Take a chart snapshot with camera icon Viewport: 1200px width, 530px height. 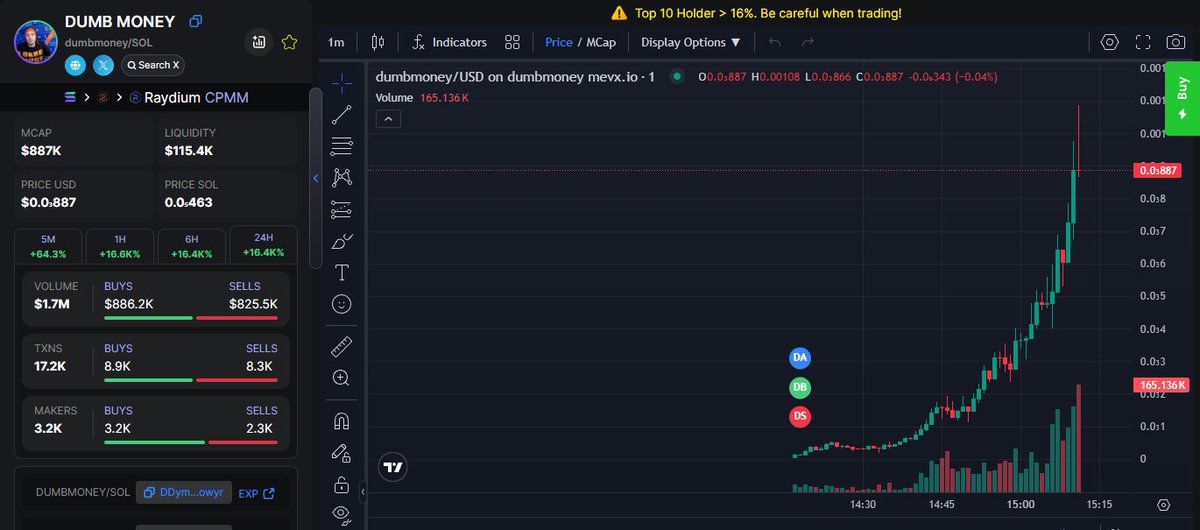1176,42
